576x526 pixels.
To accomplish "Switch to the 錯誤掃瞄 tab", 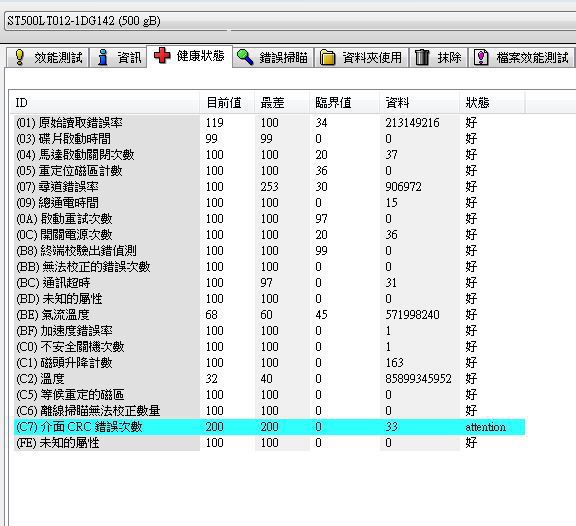I will coord(273,58).
